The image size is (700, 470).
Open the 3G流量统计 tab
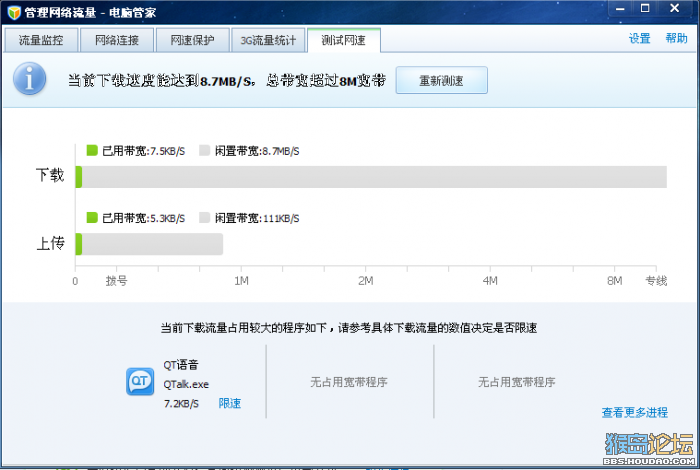[x=268, y=40]
